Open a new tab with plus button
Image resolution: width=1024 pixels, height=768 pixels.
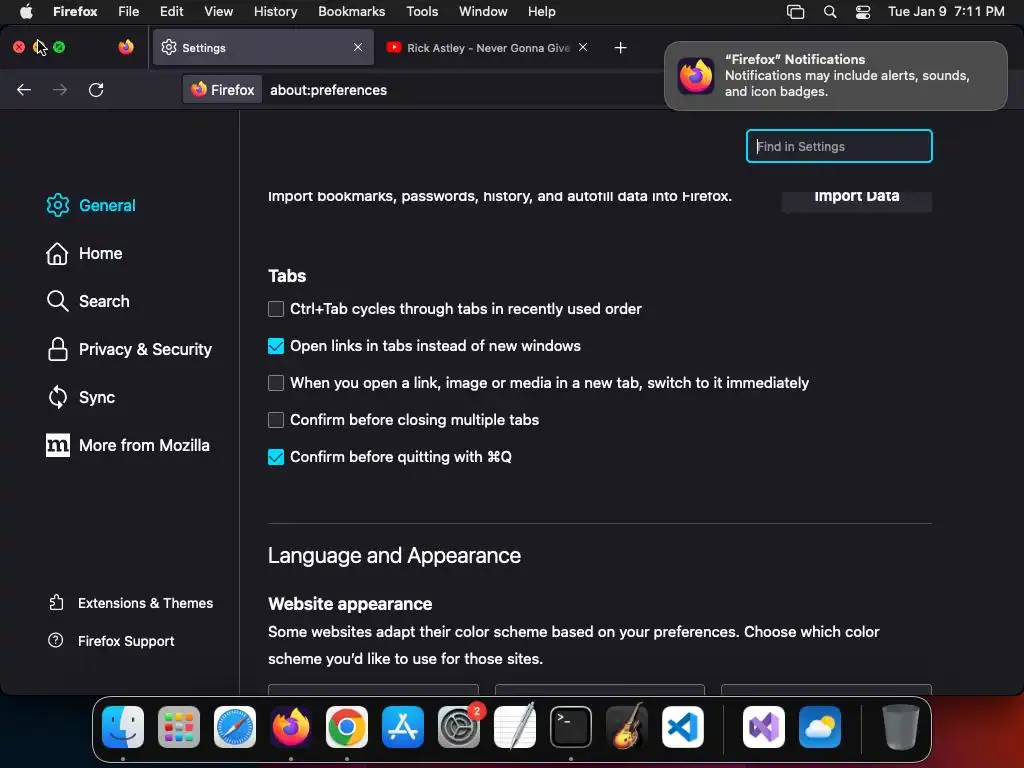[620, 47]
